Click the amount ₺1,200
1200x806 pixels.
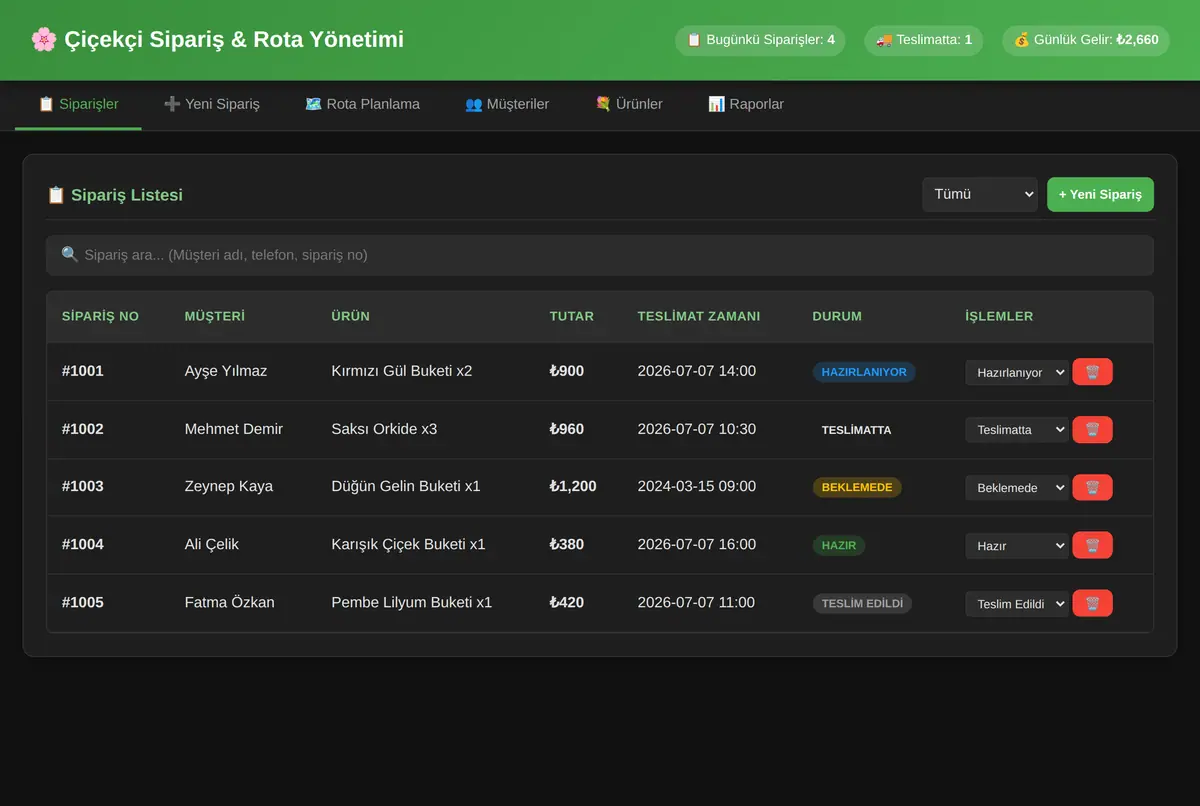[573, 487]
